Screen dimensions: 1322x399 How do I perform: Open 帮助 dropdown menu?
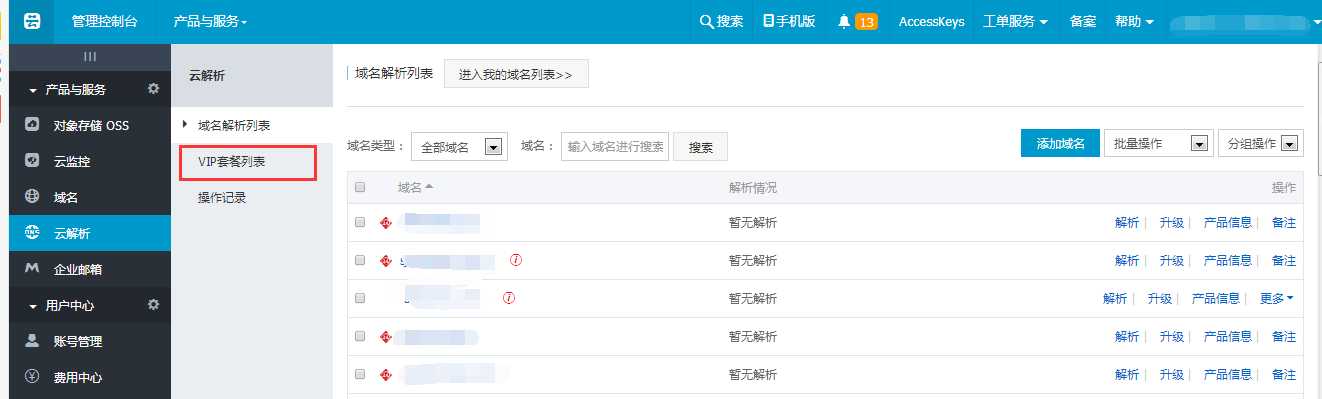(1134, 21)
